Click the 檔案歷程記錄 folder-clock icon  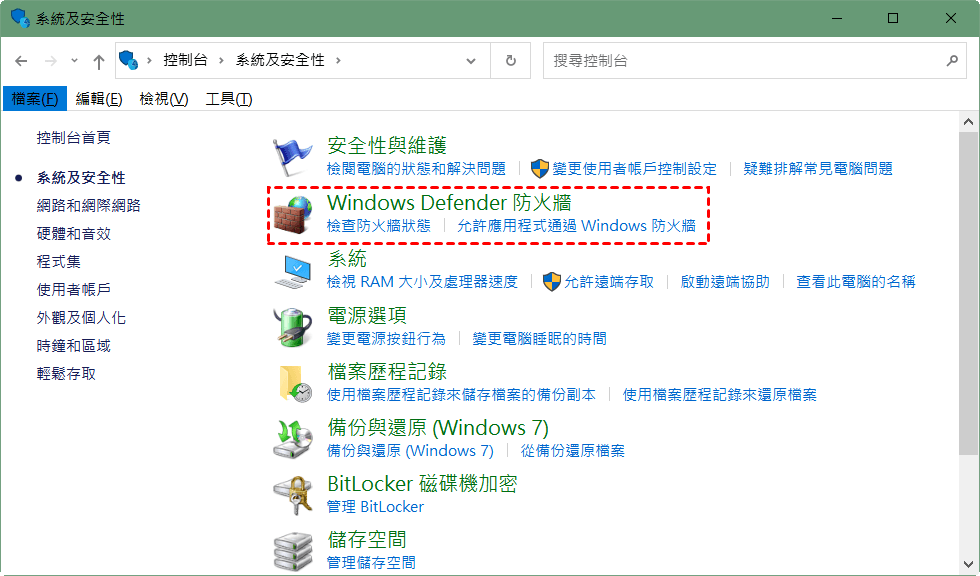(295, 383)
